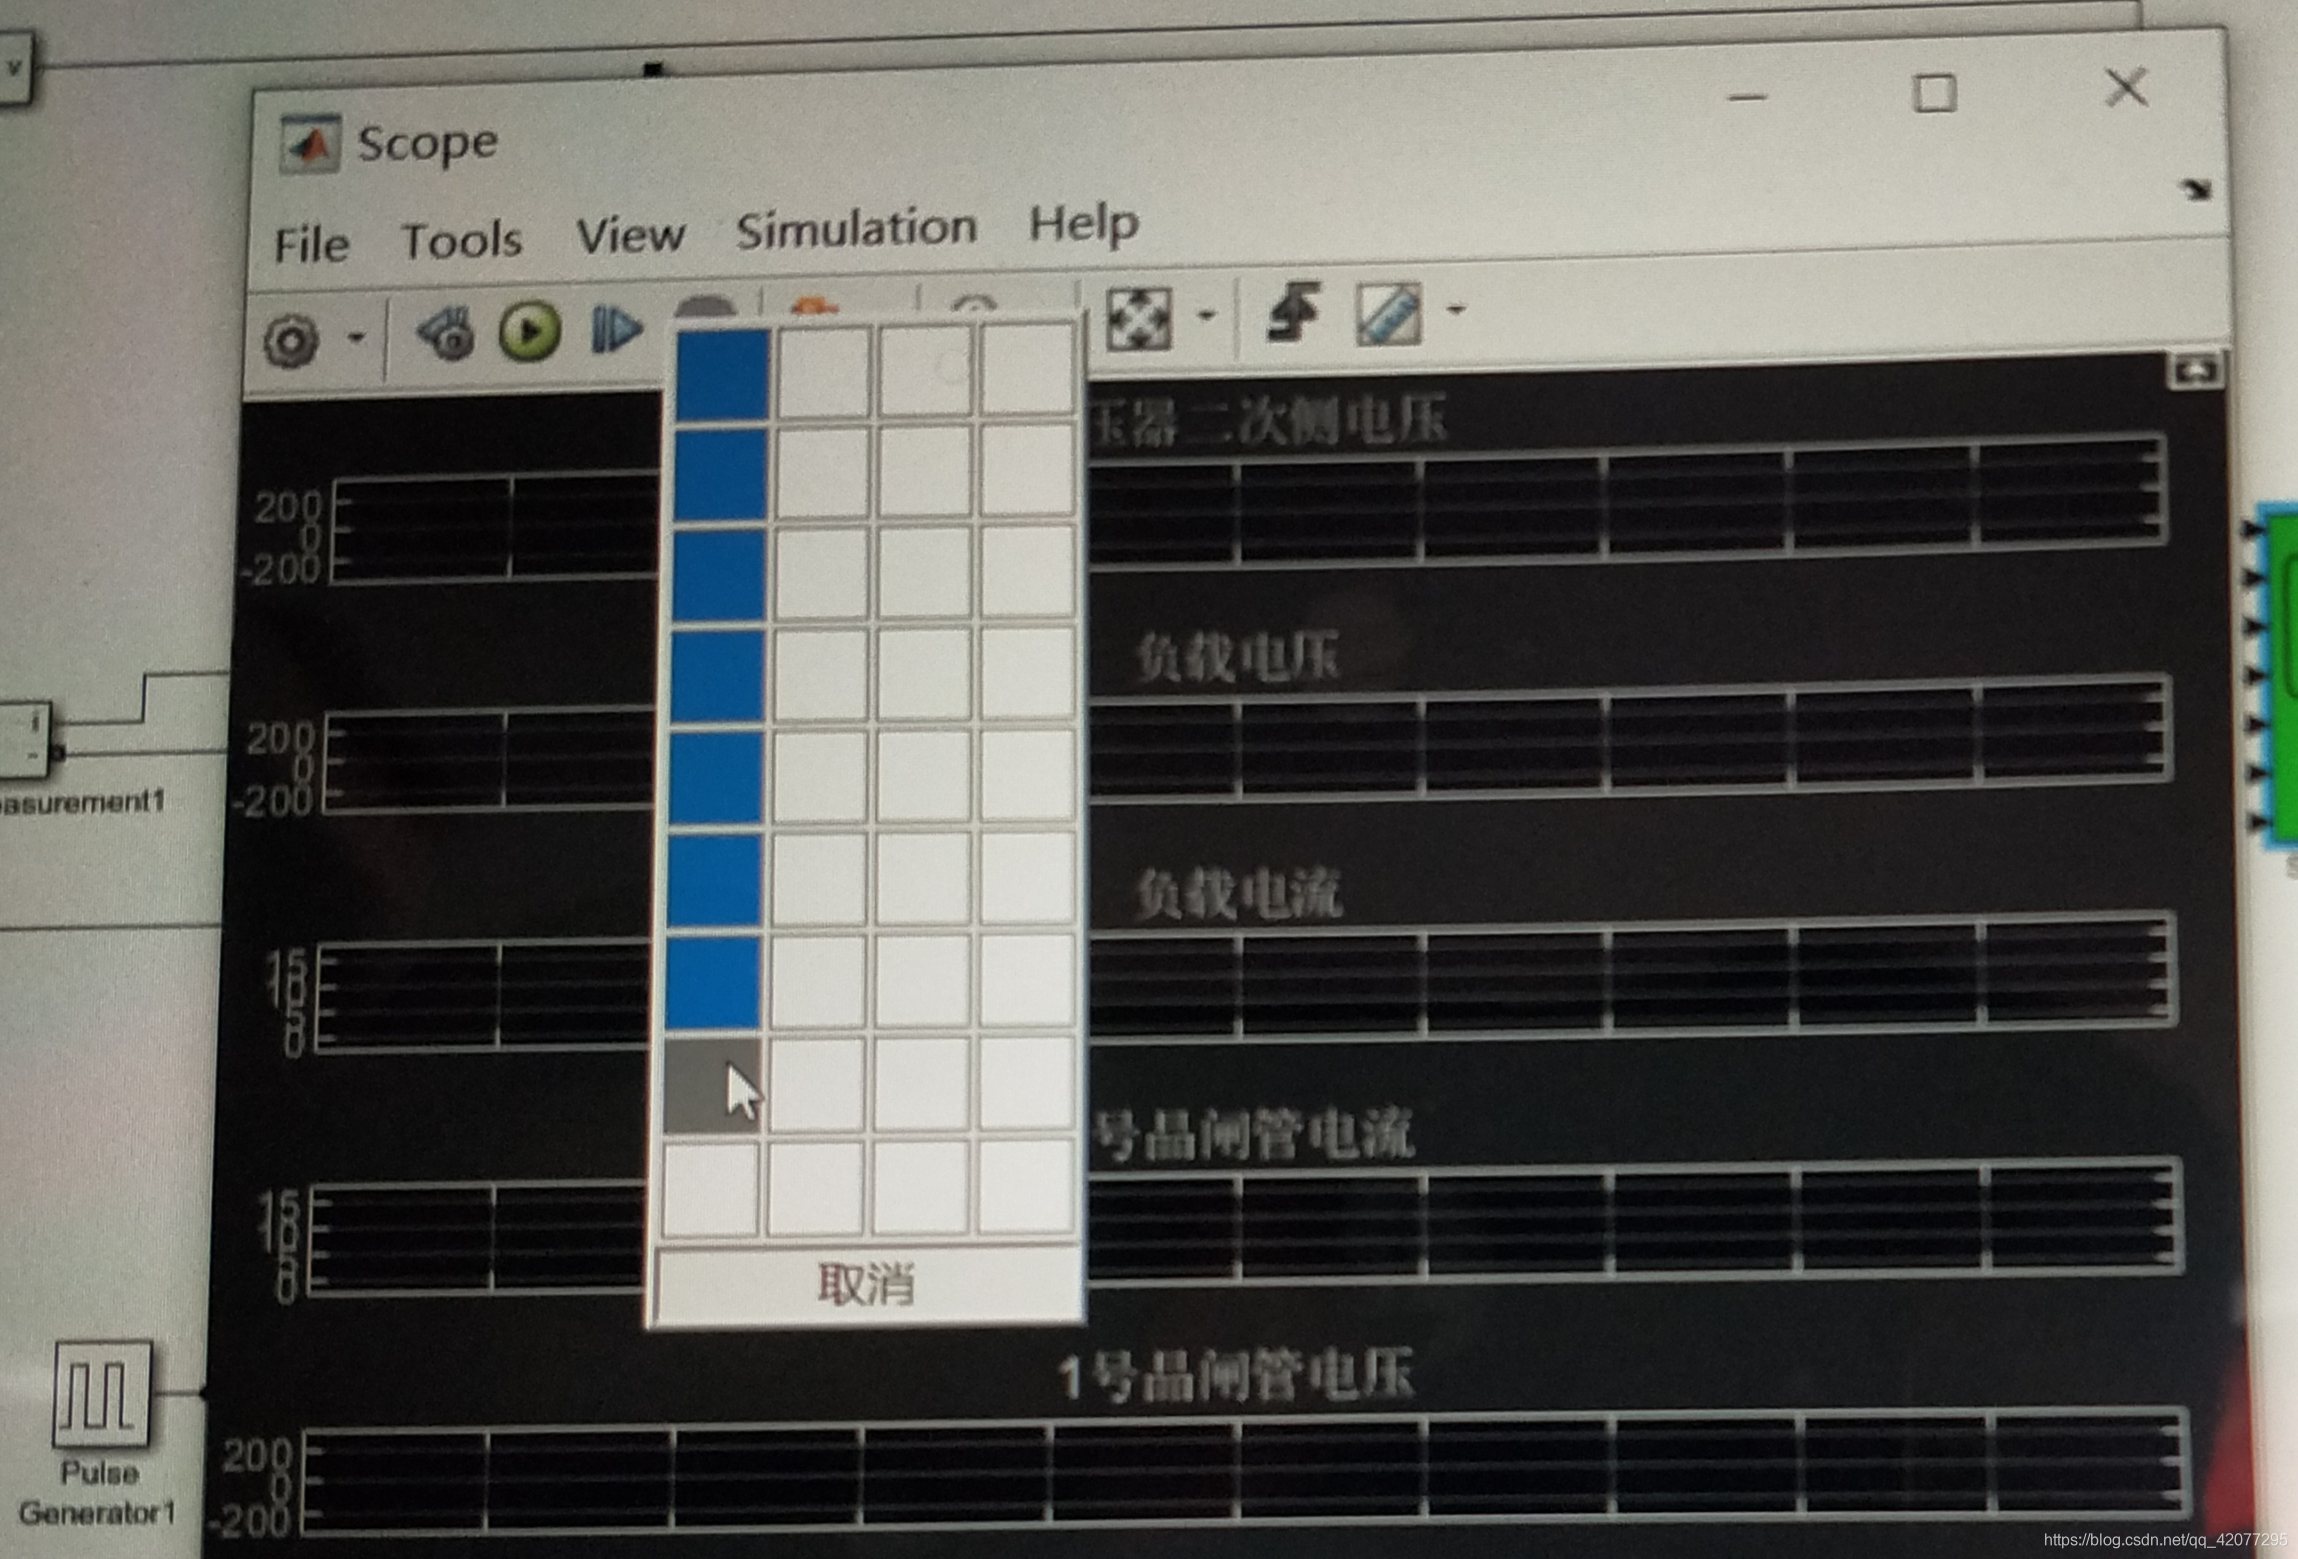Expand the gear icon dropdown arrow
Viewport: 2298px width, 1559px height.
[x=356, y=338]
